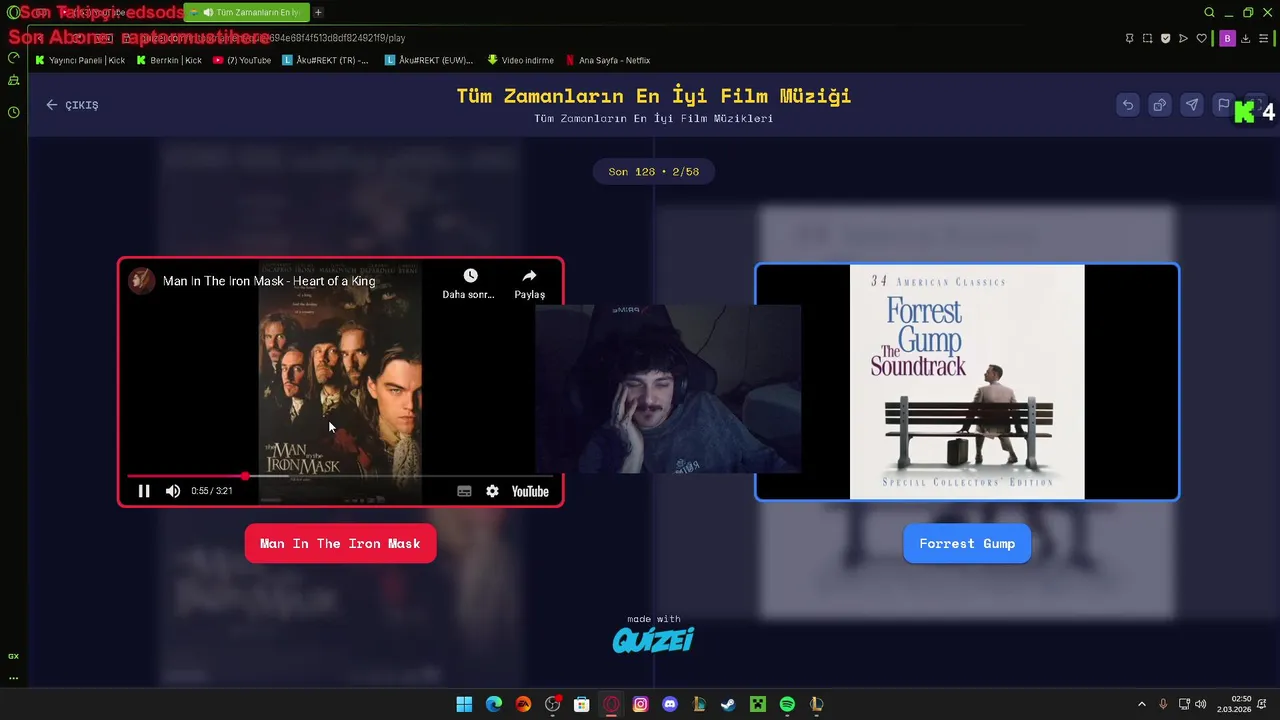Viewport: 1280px width, 720px height.
Task: Click the snapshot capture icon in address bar
Action: [x=1147, y=38]
